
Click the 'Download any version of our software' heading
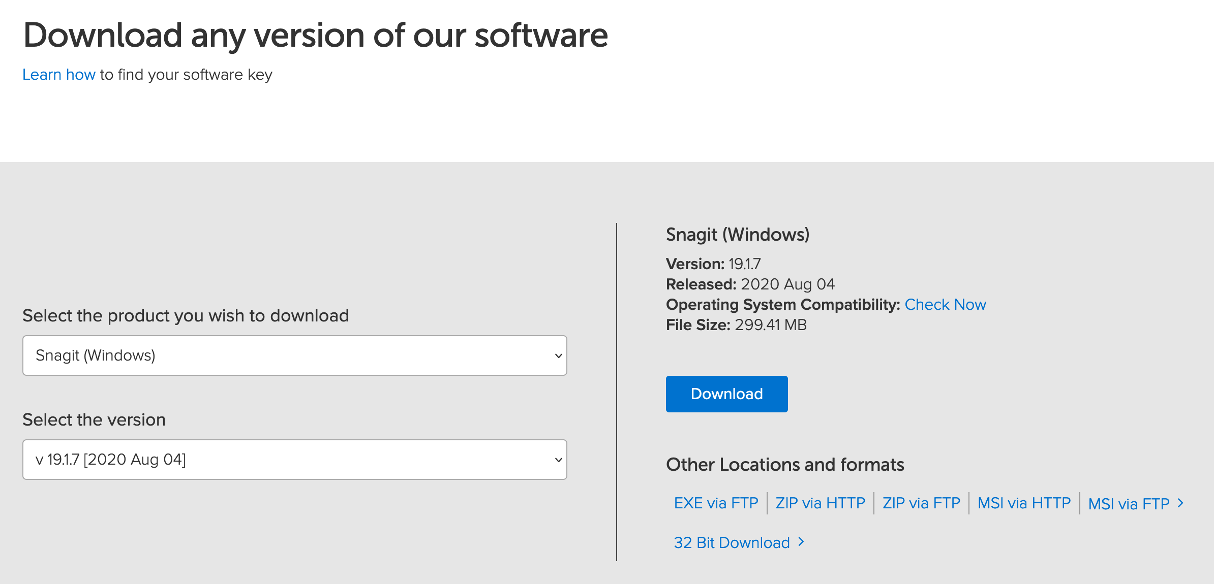pyautogui.click(x=315, y=35)
